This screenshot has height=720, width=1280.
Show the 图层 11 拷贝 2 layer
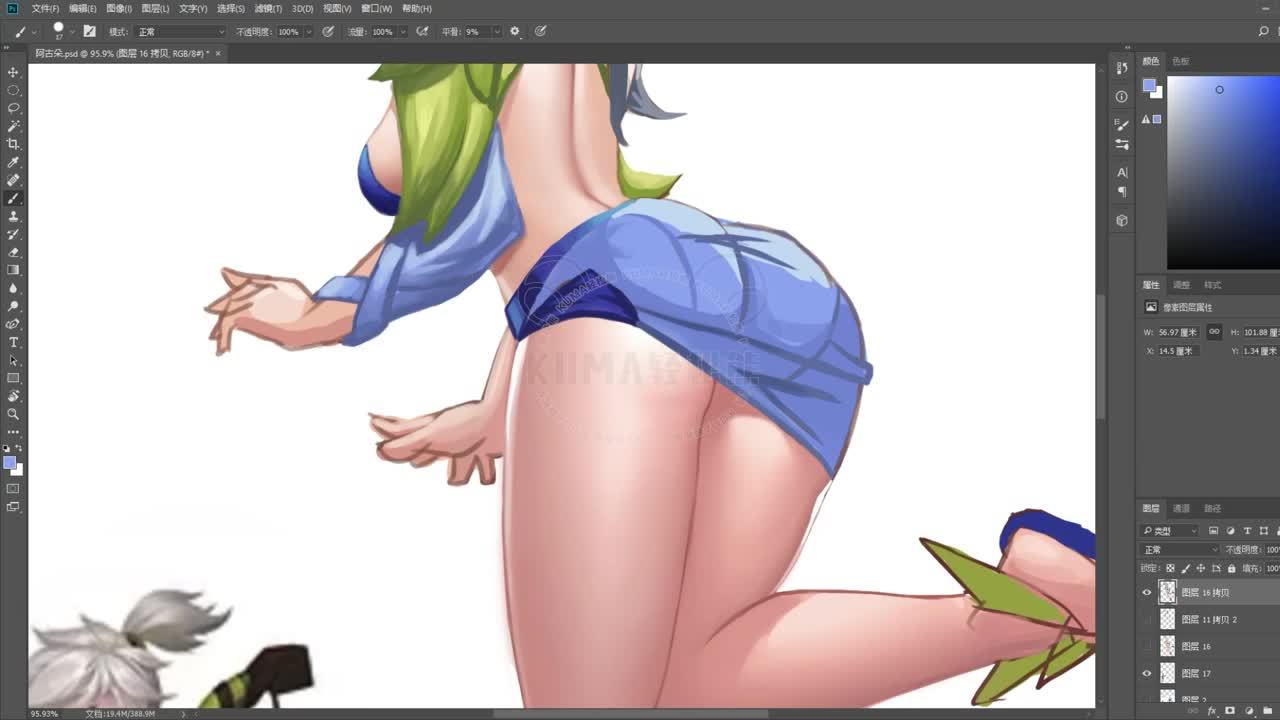pyautogui.click(x=1147, y=619)
